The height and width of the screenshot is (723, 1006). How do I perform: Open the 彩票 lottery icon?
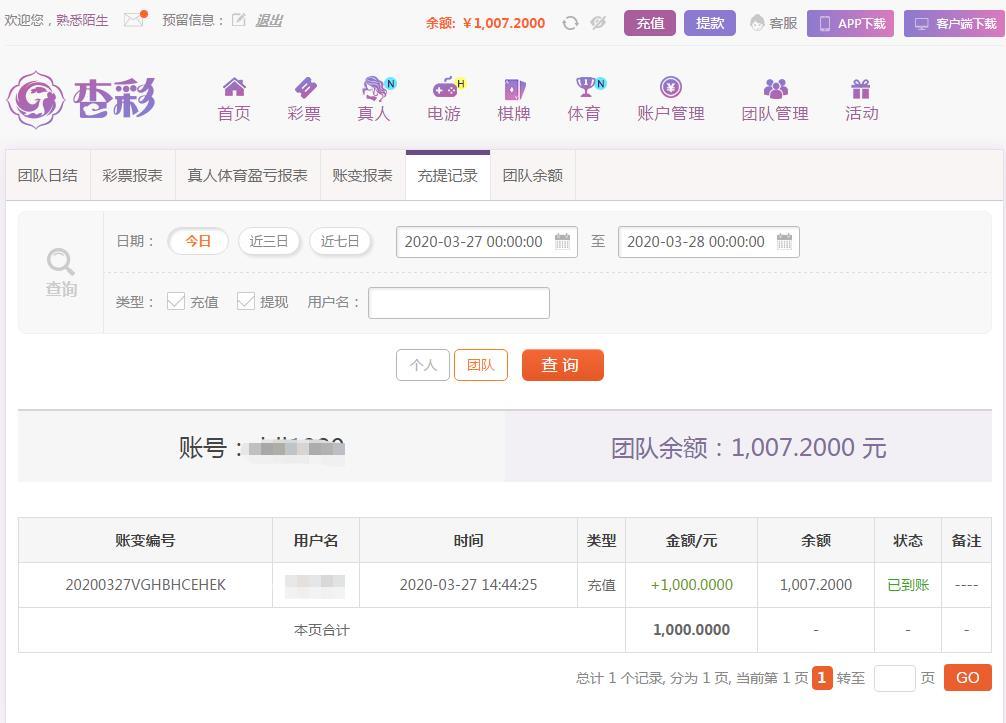click(304, 89)
